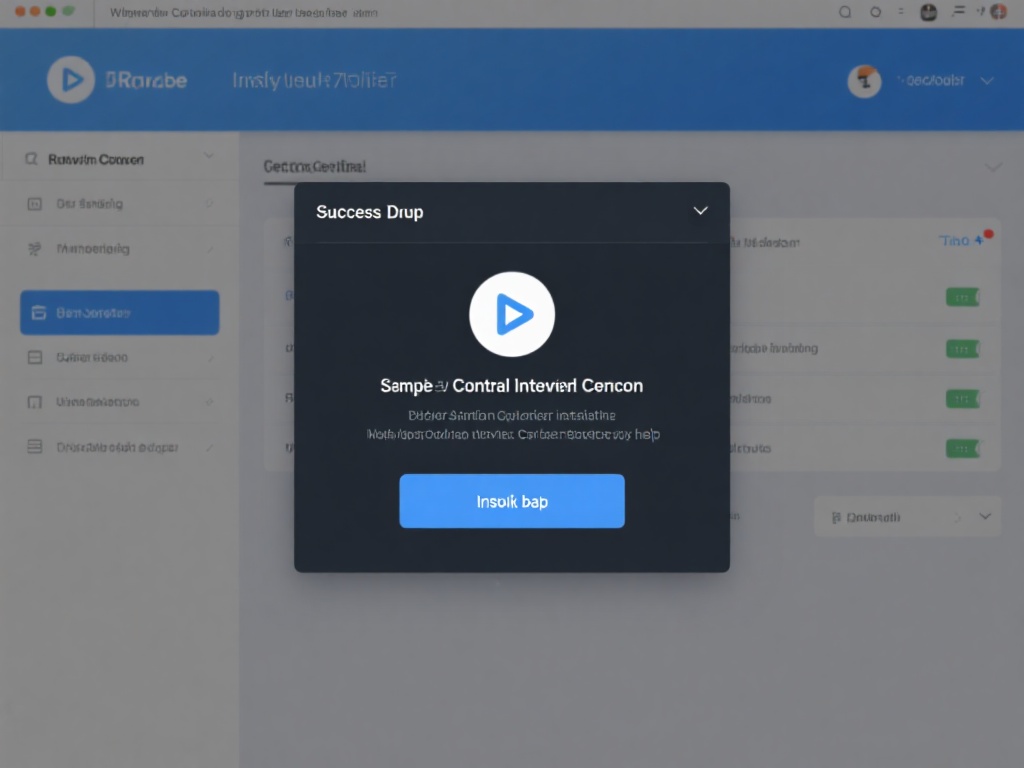This screenshot has height=768, width=1024.
Task: Click the blue Tino link with red dot
Action: click(x=955, y=241)
